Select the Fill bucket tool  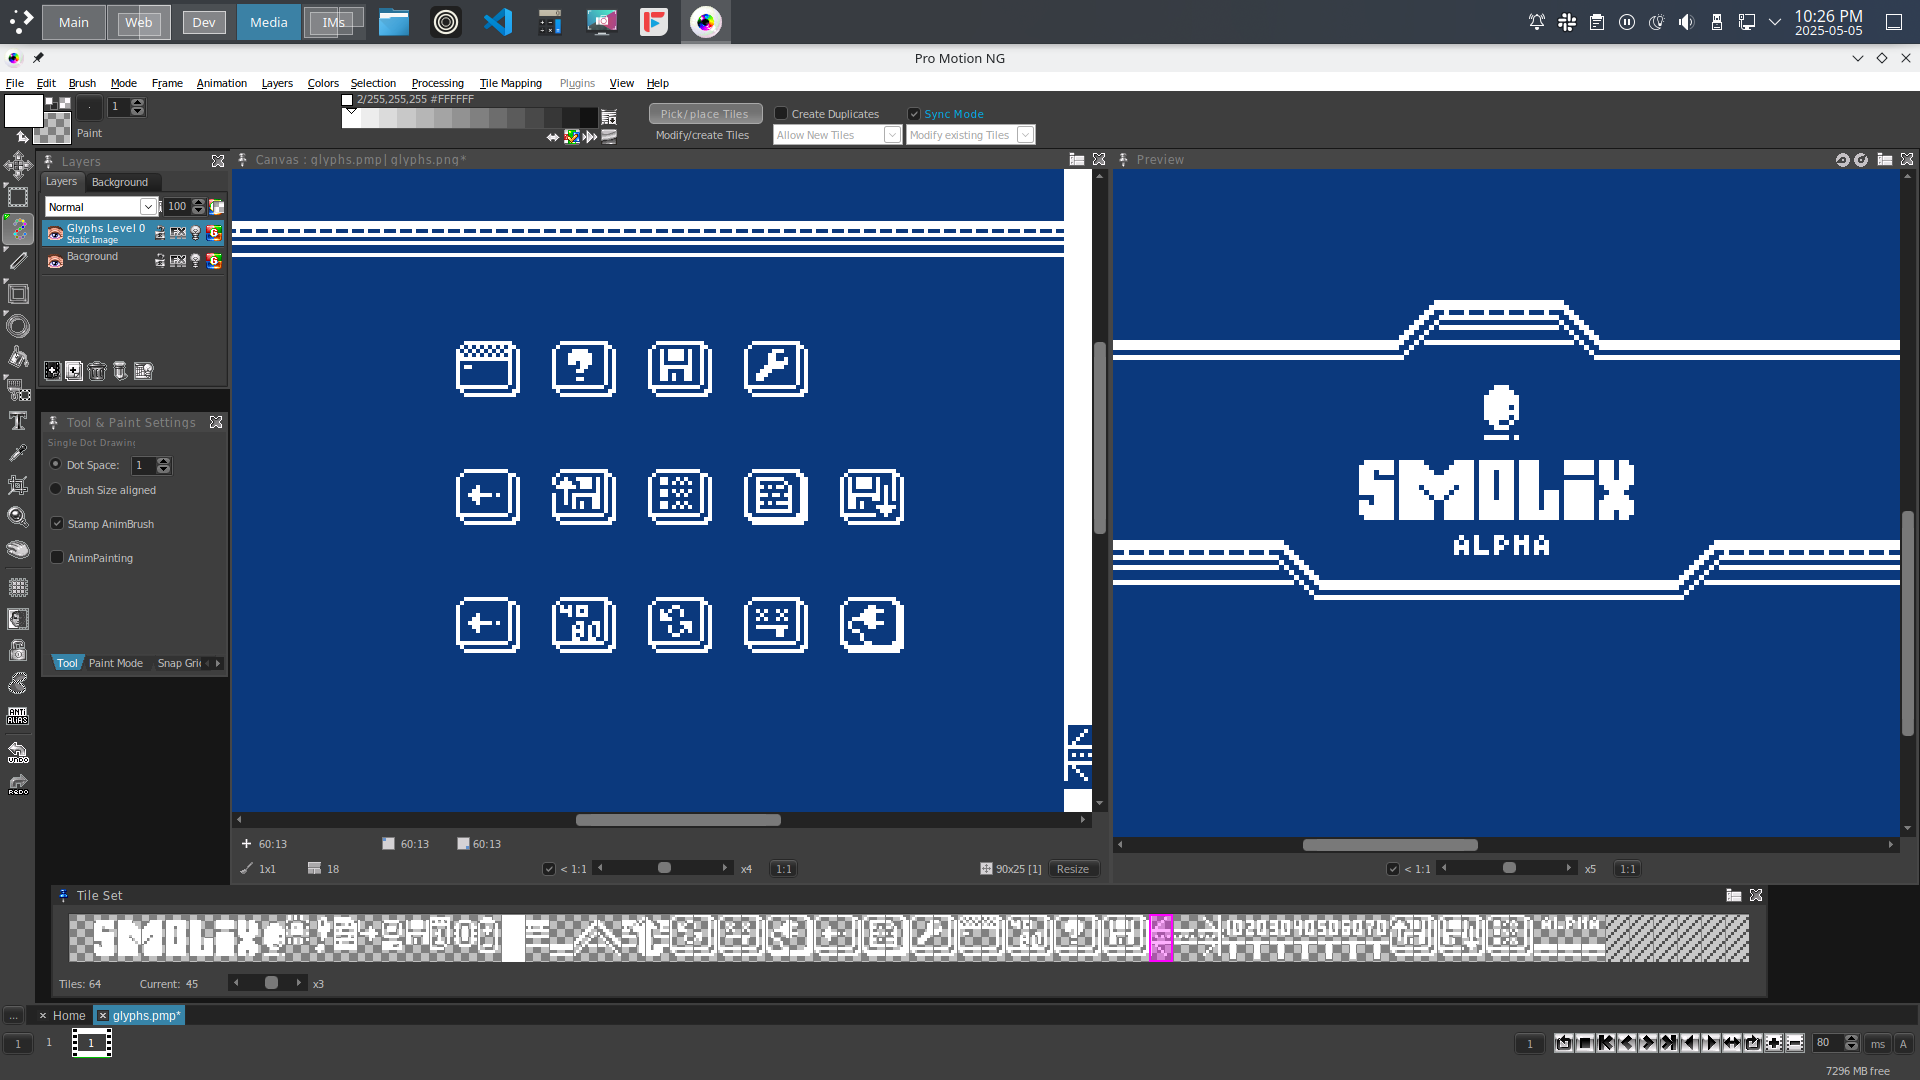tap(18, 357)
